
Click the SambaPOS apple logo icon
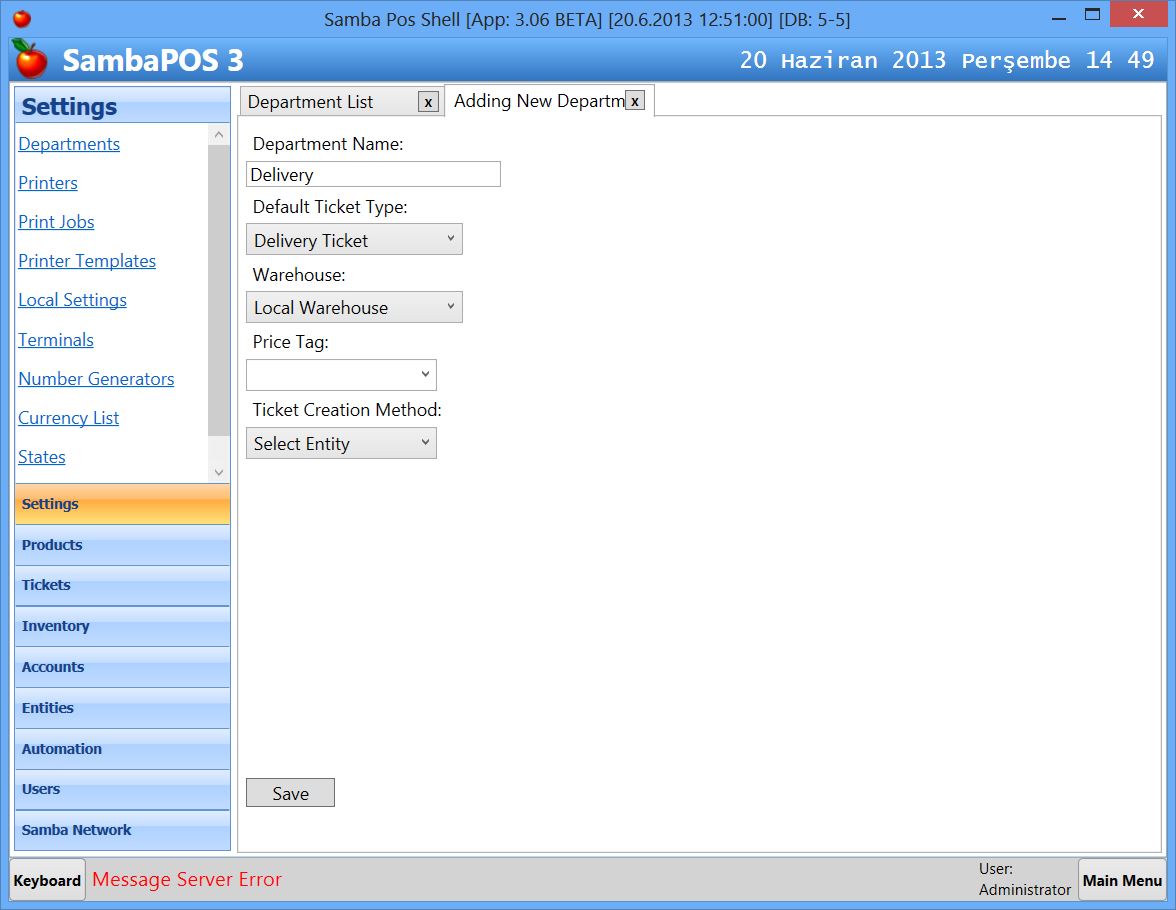point(28,60)
